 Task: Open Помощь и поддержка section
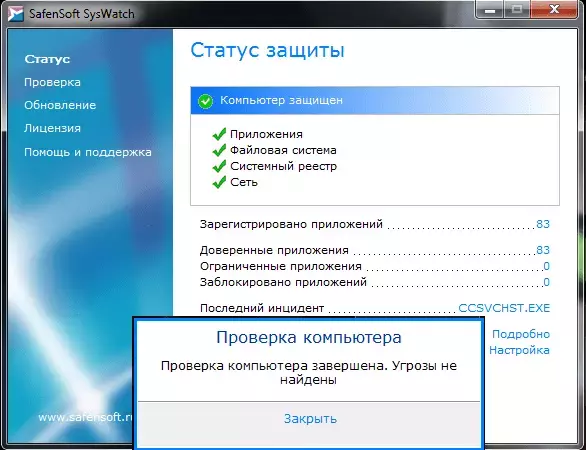[x=88, y=152]
